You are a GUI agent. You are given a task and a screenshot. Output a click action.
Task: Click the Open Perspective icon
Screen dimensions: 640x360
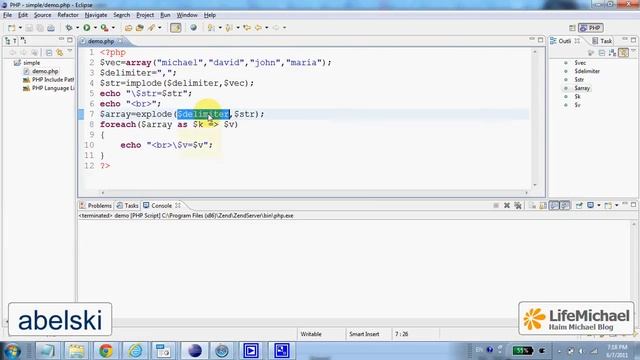[572, 28]
